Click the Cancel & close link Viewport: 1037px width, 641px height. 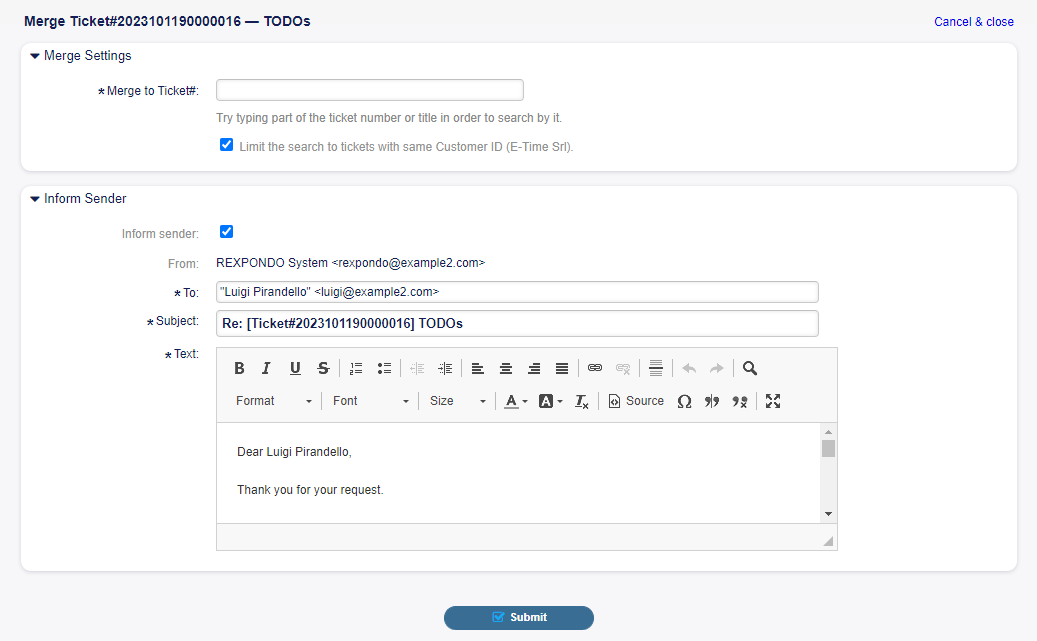point(973,22)
